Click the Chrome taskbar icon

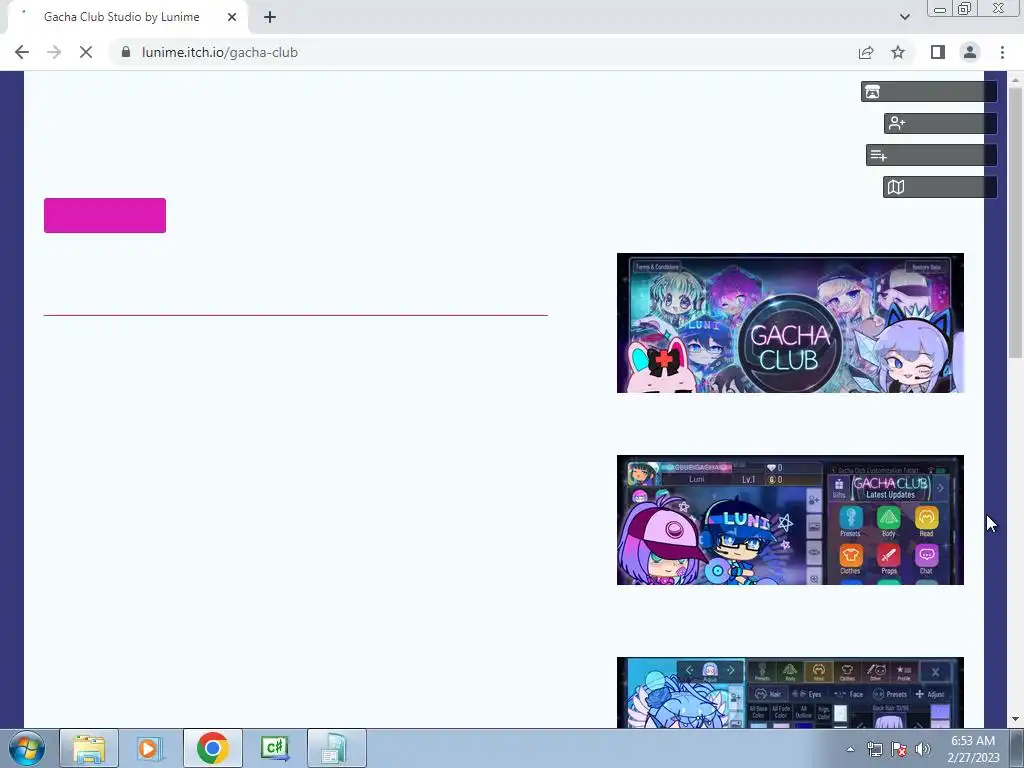[212, 748]
